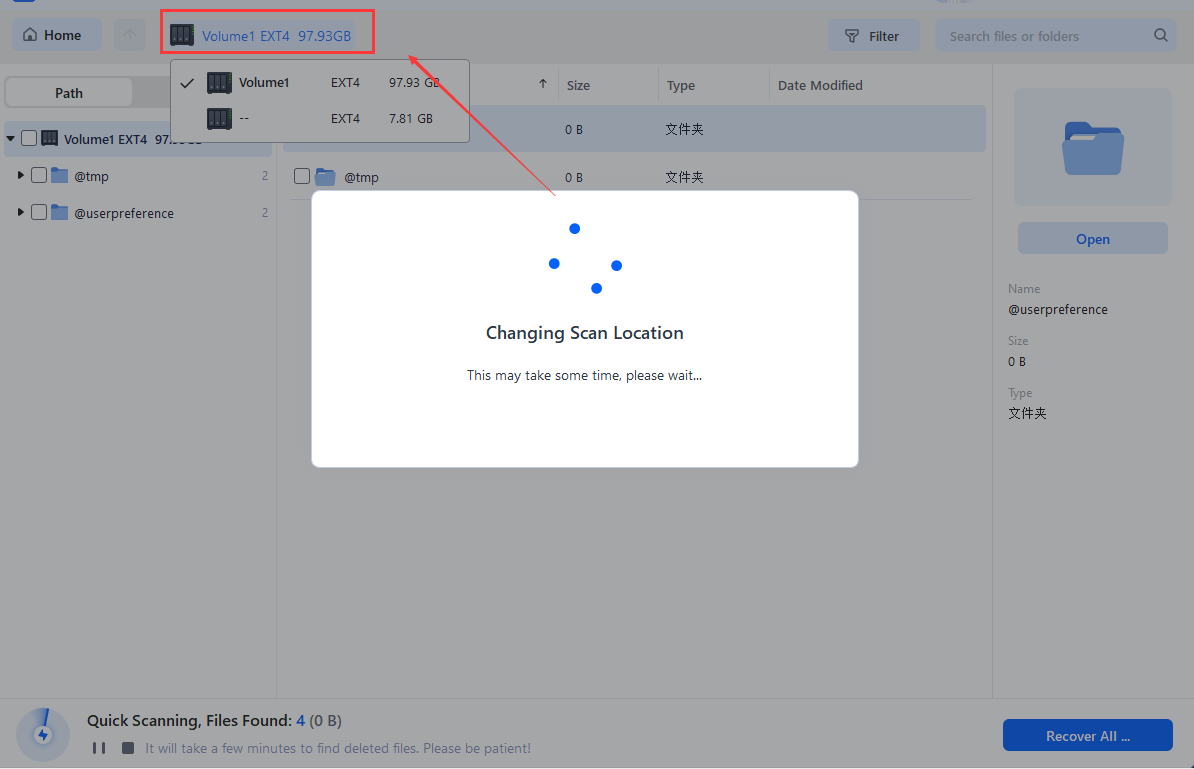Click the drive icon of the 7.81 GB entry
Image resolution: width=1194 pixels, height=769 pixels.
coord(219,118)
